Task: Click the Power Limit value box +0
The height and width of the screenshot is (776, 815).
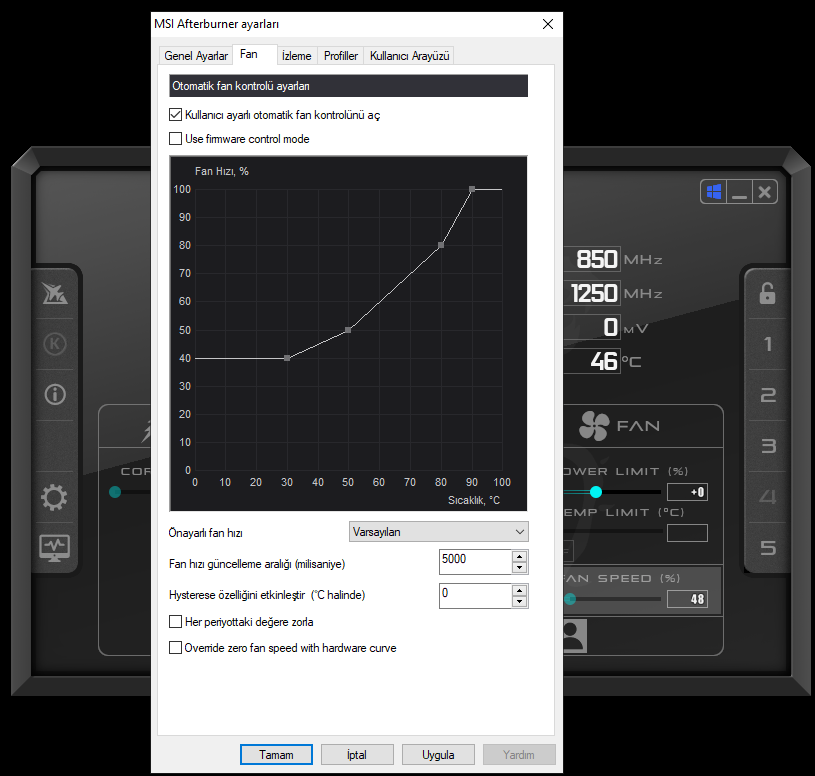Action: click(x=687, y=492)
